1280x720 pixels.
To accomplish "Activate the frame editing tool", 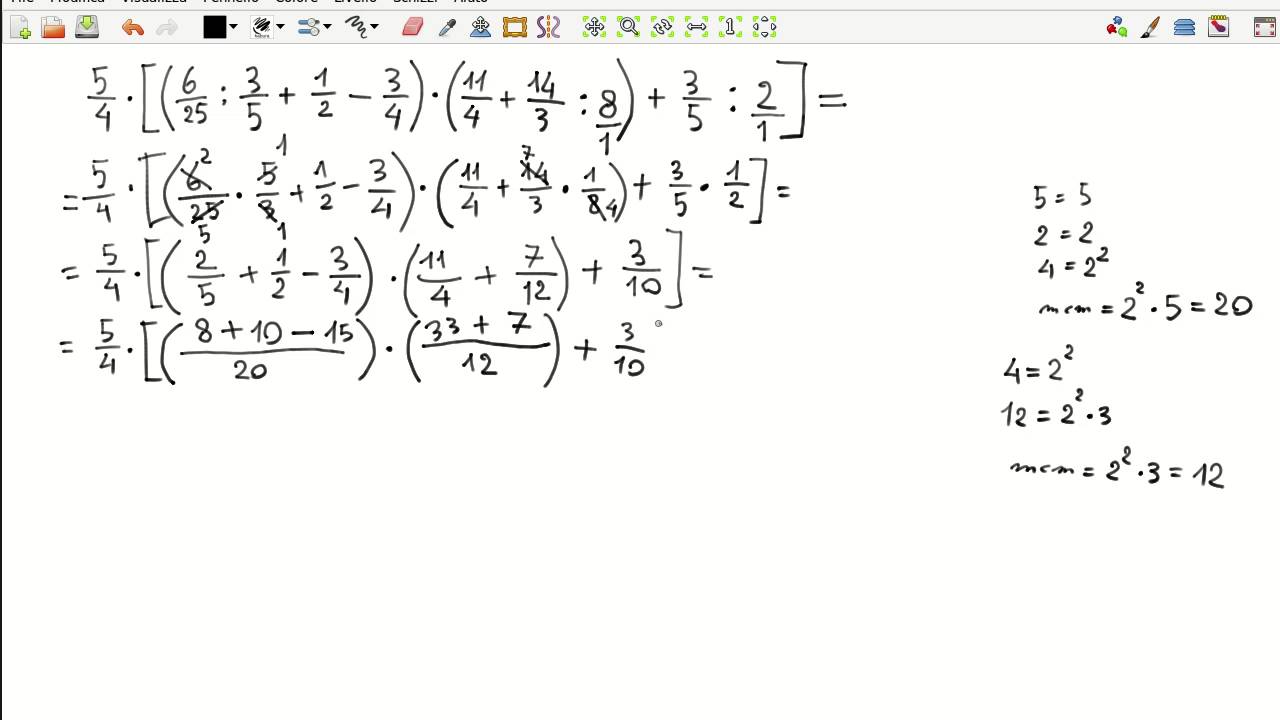I will point(515,27).
